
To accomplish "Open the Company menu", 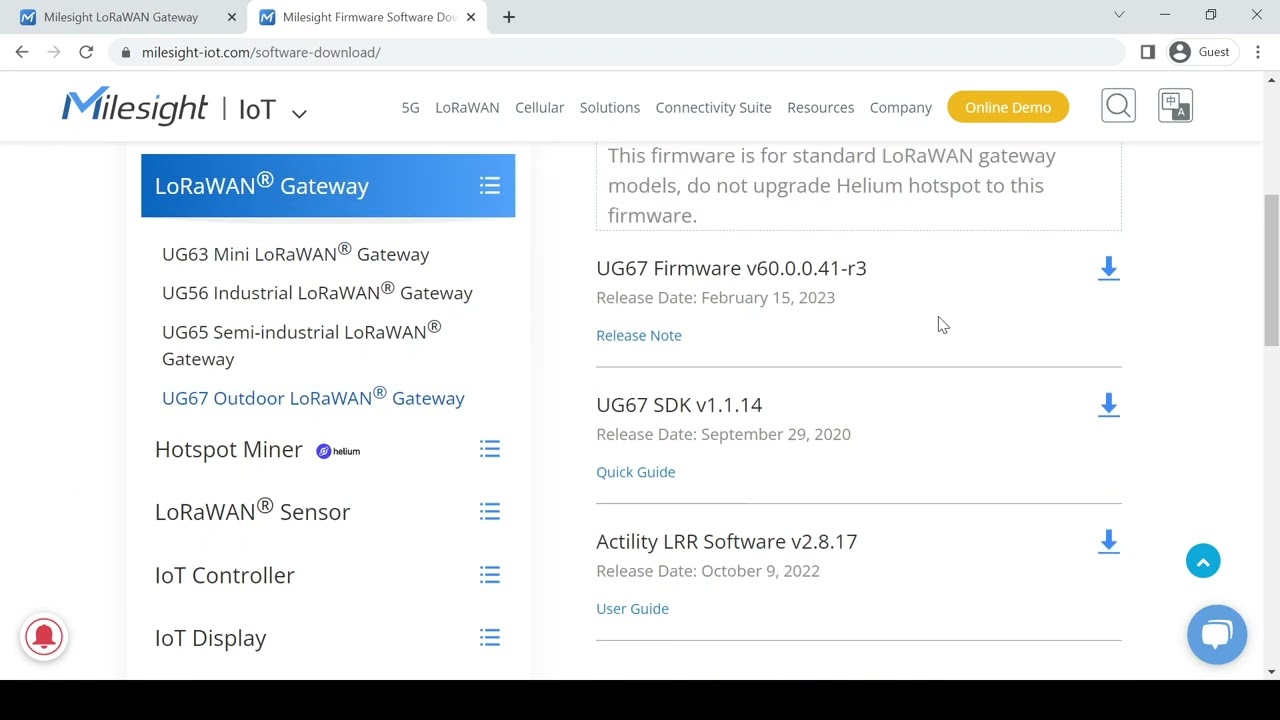I will (900, 107).
